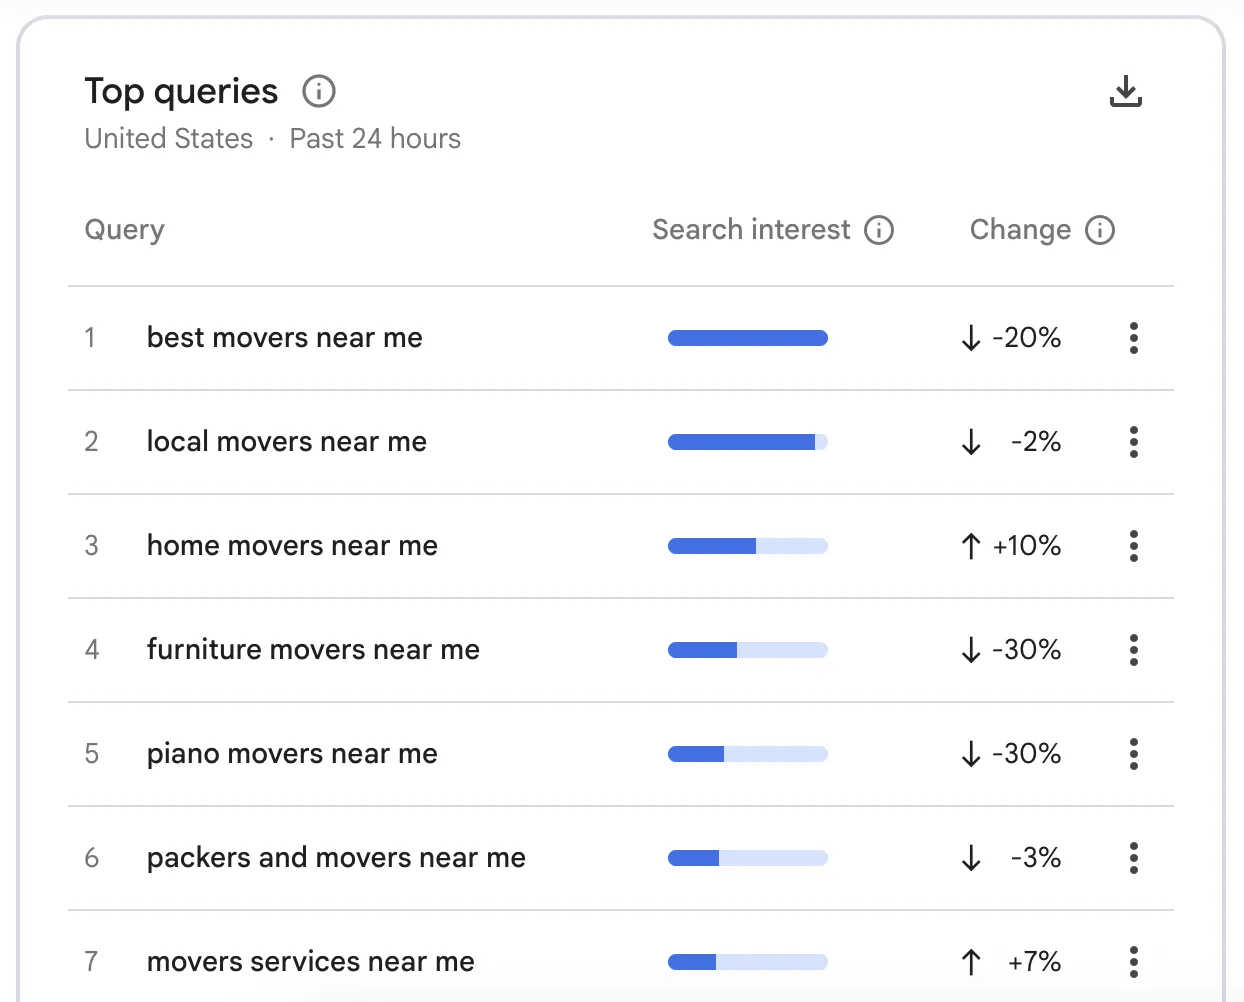Open more options for best movers near me
The image size is (1244, 1002).
click(x=1134, y=338)
